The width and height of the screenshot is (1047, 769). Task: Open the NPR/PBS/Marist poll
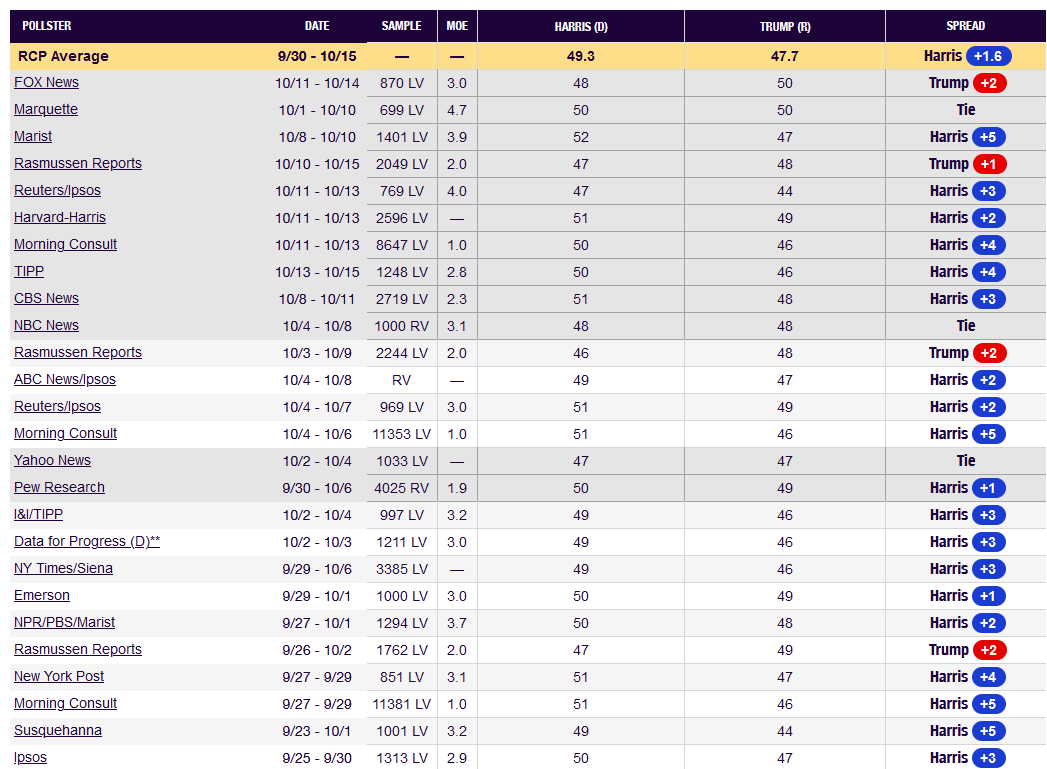[64, 623]
